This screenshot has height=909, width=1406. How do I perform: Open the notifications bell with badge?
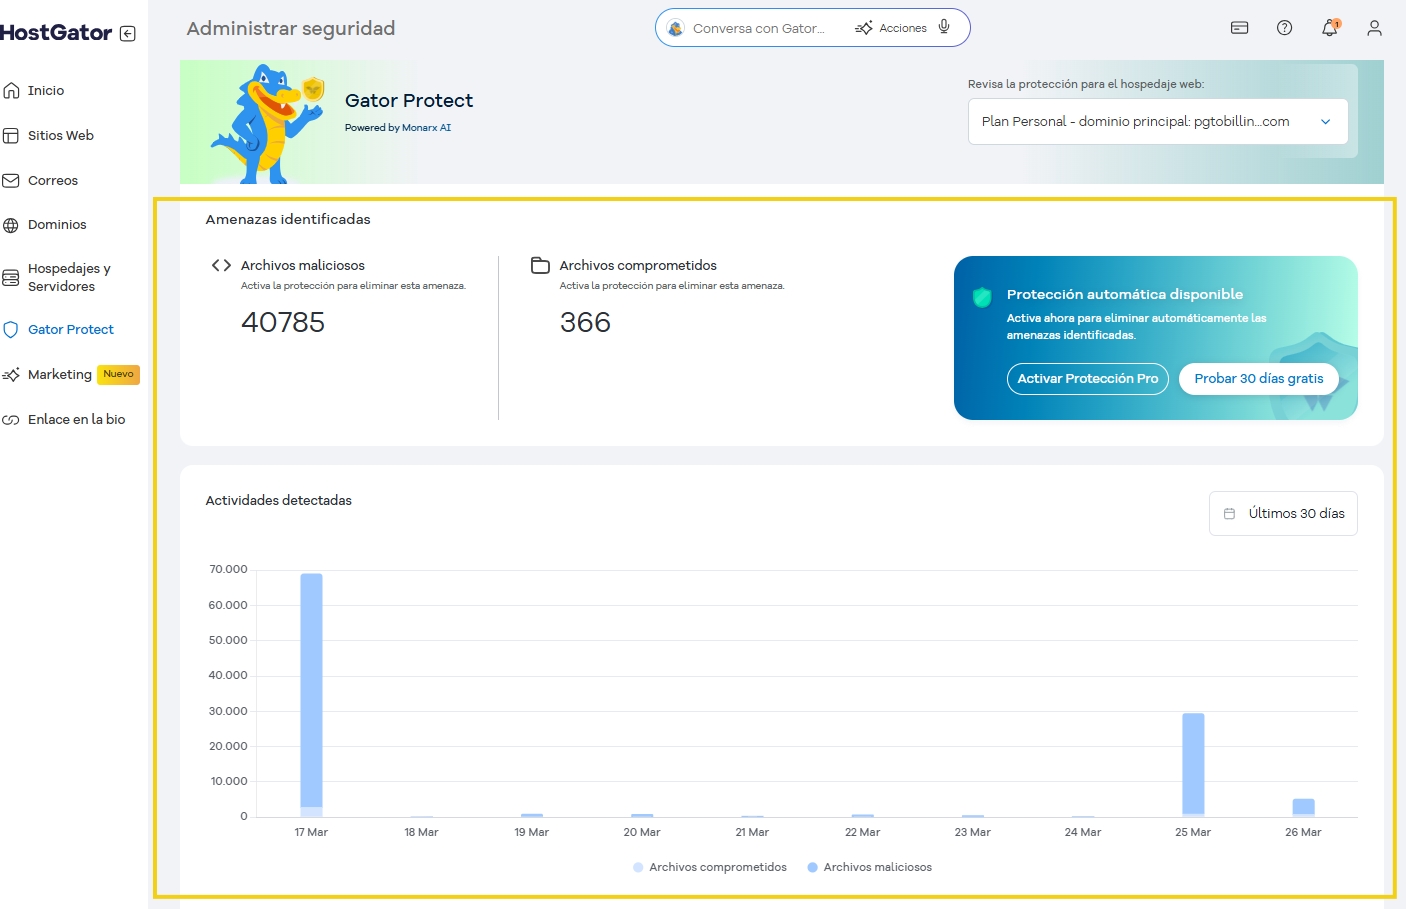tap(1329, 28)
